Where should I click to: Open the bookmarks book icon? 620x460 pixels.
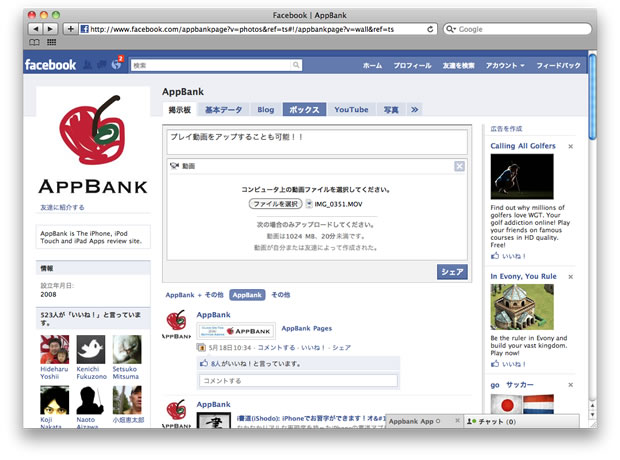pos(34,42)
